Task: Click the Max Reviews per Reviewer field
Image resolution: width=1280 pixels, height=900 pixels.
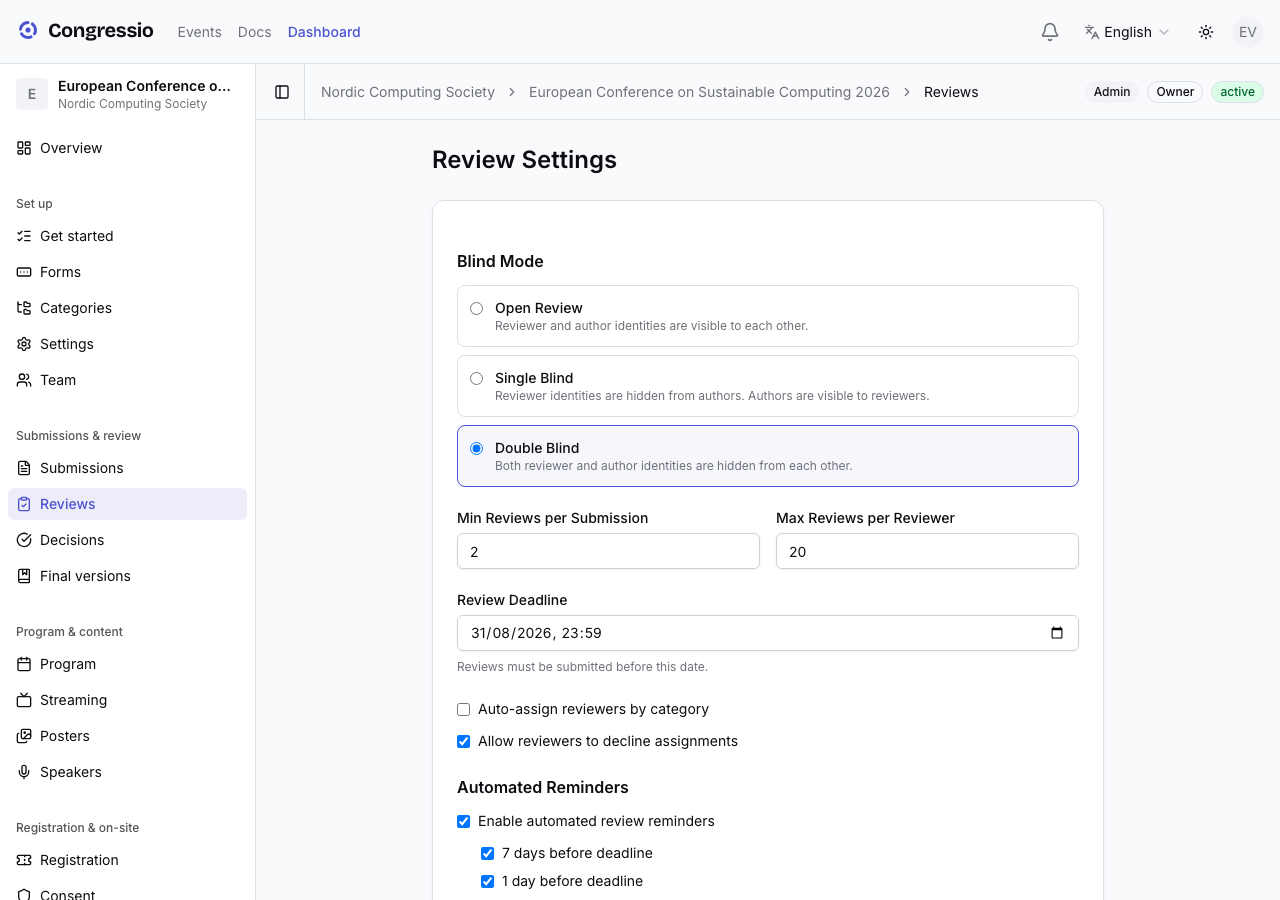Action: pyautogui.click(x=927, y=551)
